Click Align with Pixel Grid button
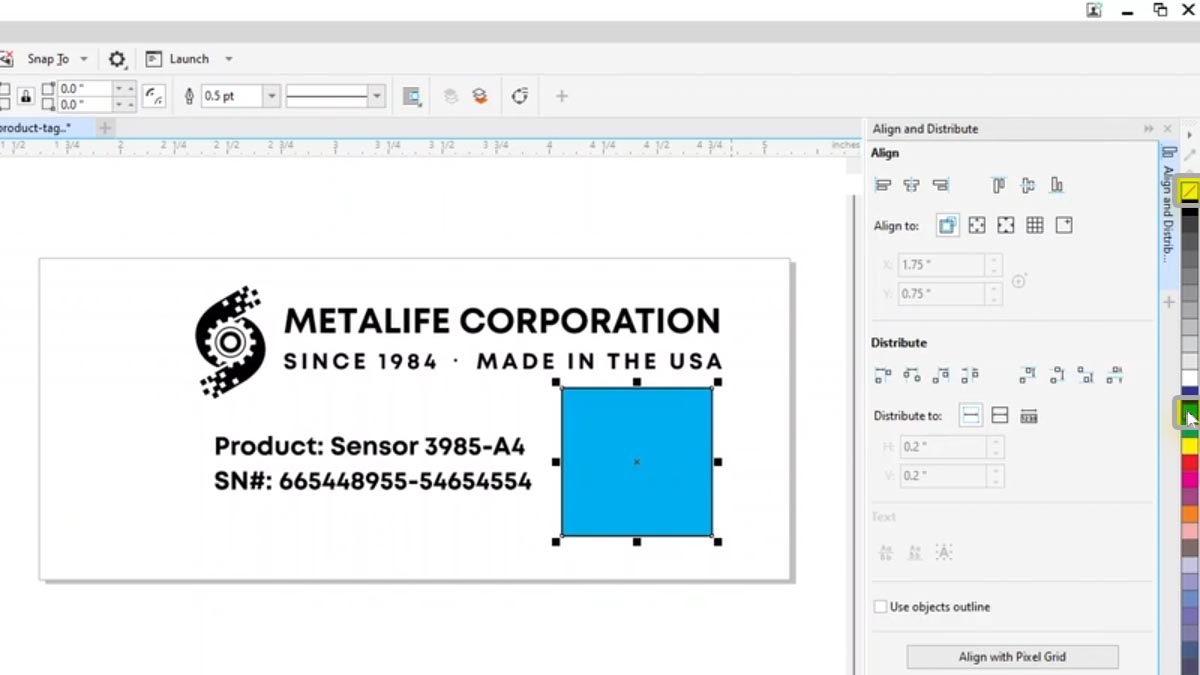1200x675 pixels. coord(1012,657)
